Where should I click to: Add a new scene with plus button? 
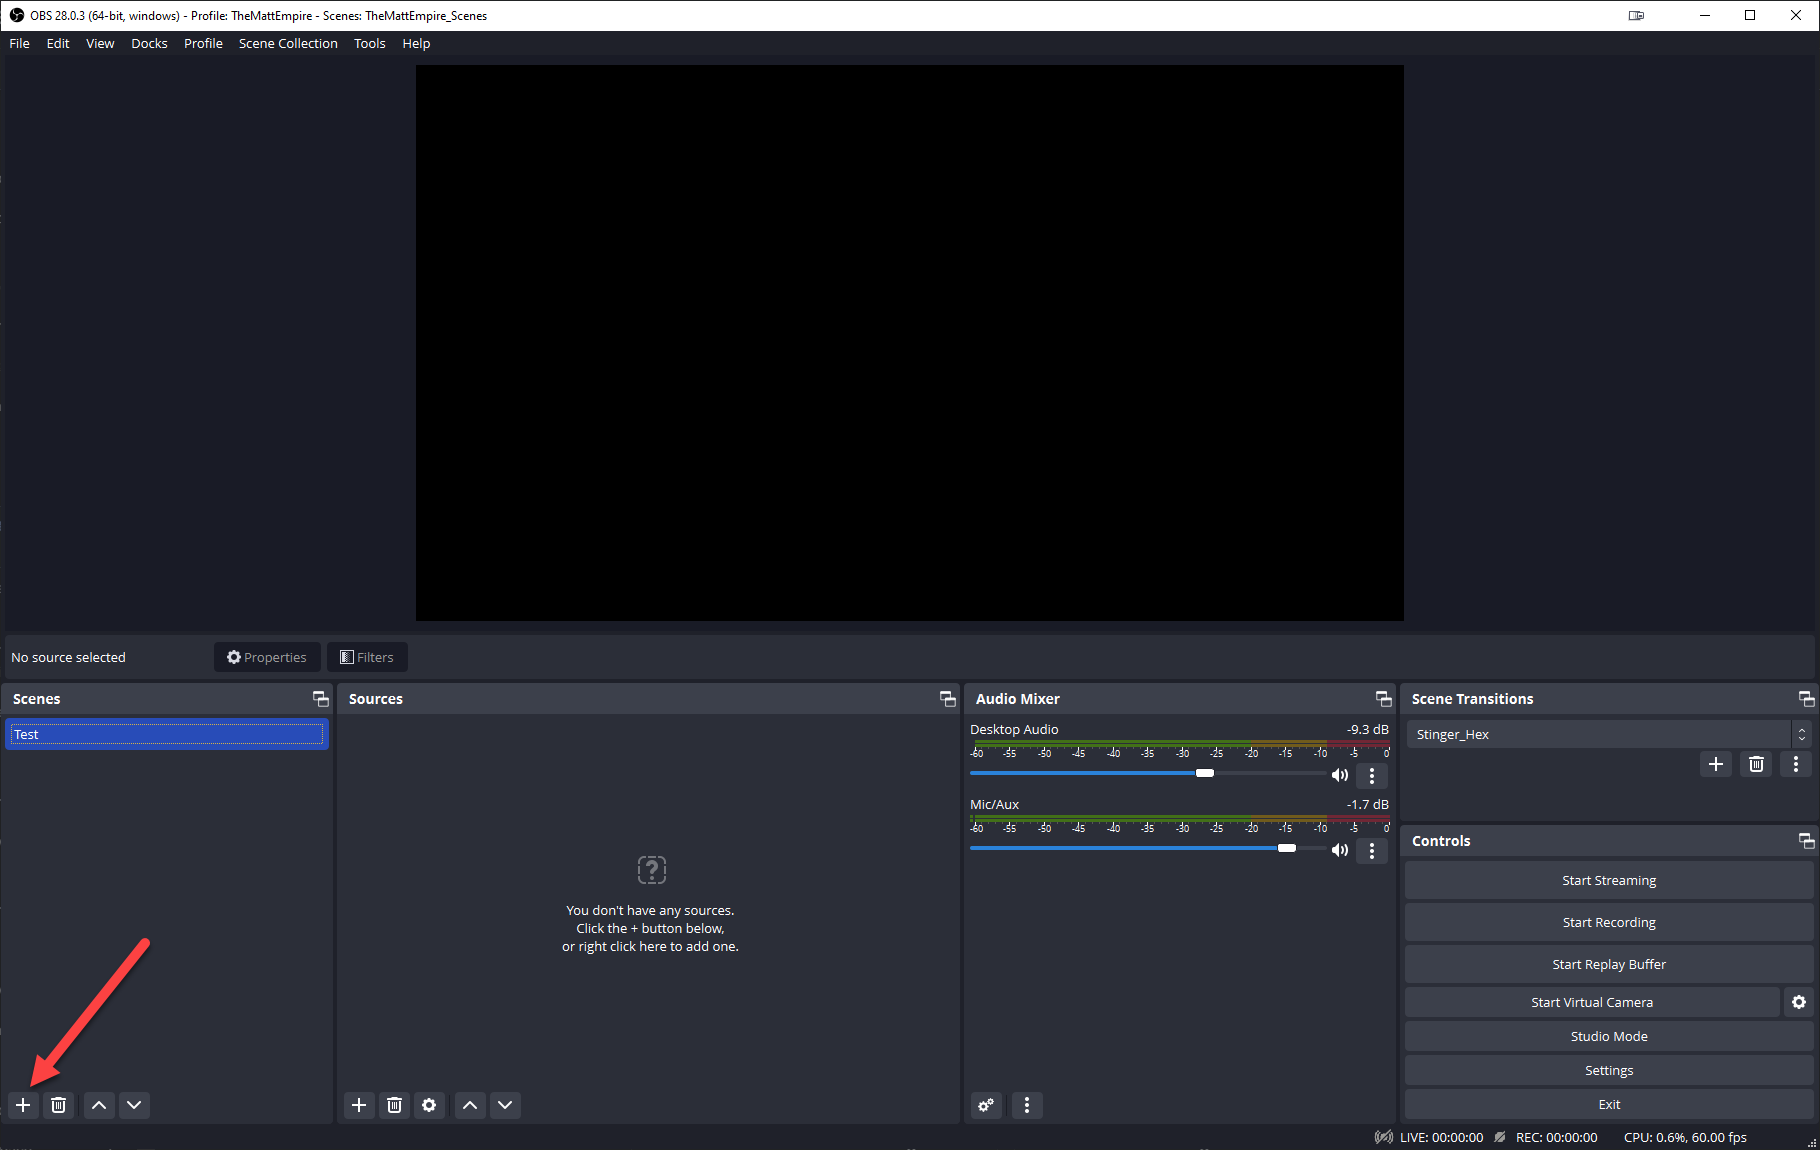point(23,1105)
